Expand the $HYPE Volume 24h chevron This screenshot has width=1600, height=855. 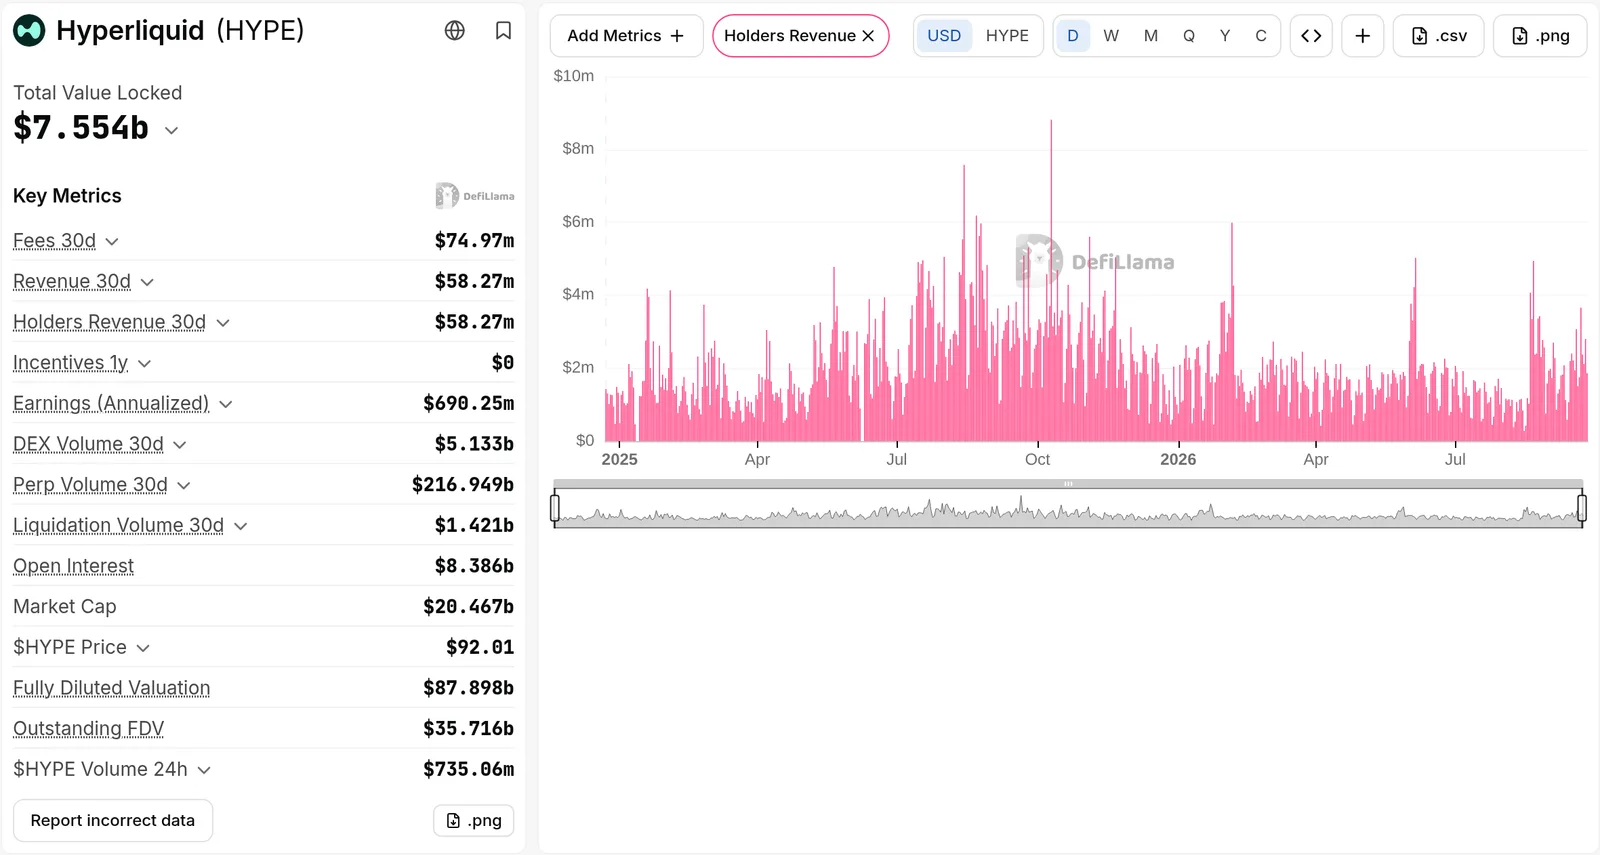click(204, 770)
